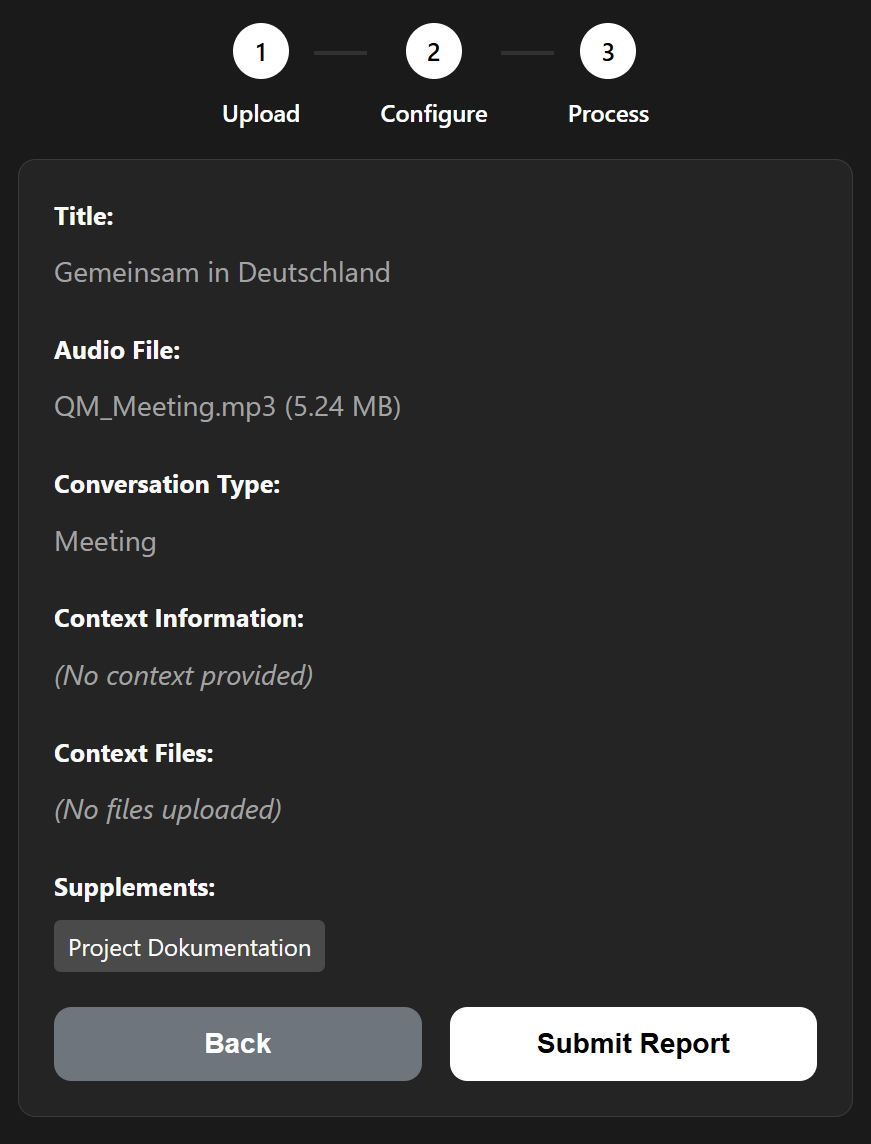The width and height of the screenshot is (871, 1144).
Task: Click the No files uploaded text
Action: [x=168, y=809]
